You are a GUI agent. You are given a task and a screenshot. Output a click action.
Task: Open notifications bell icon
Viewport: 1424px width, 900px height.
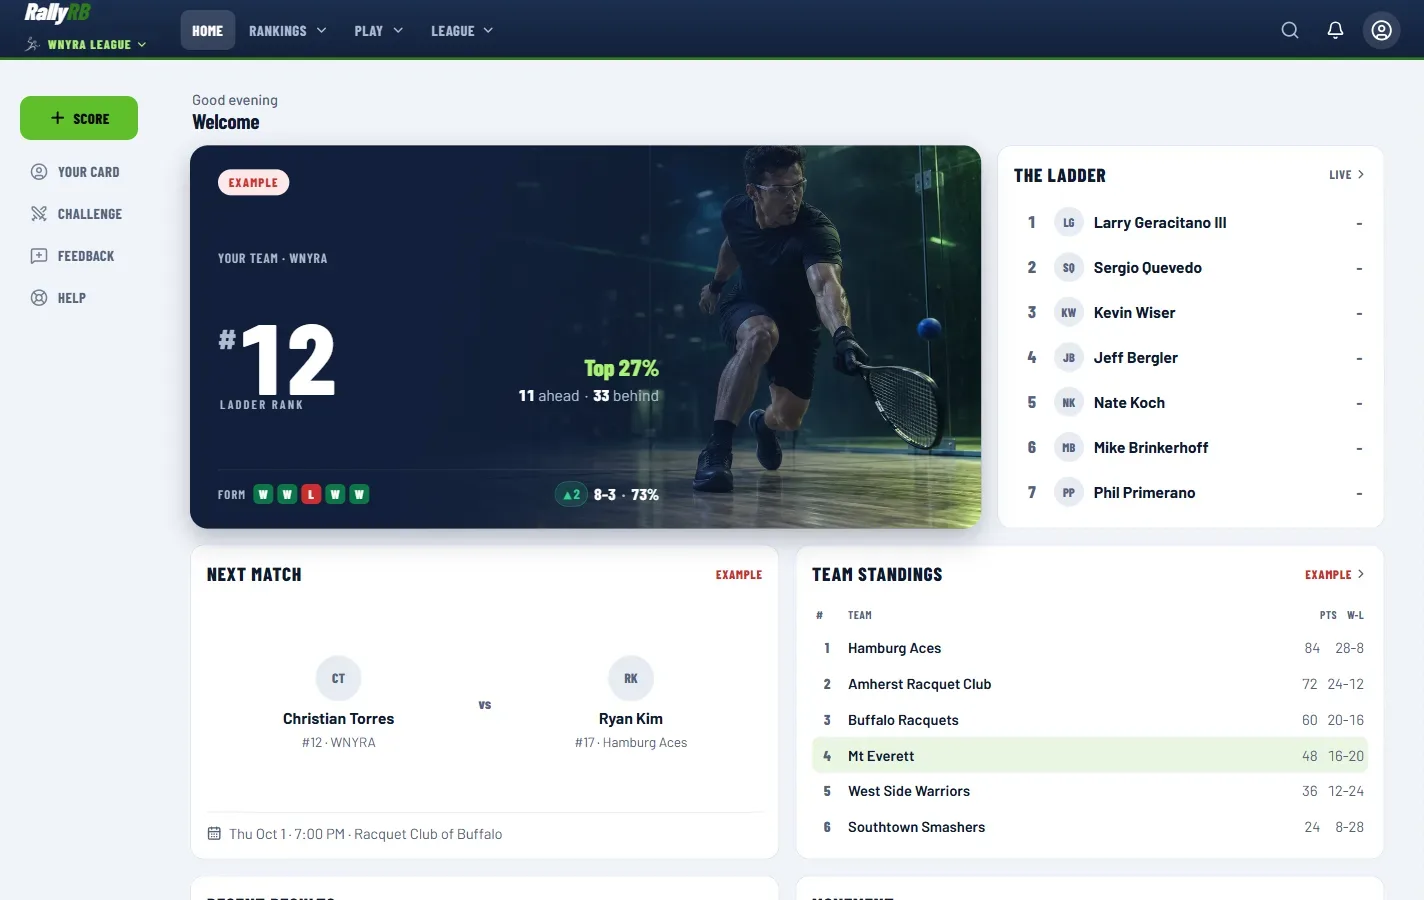click(1335, 30)
